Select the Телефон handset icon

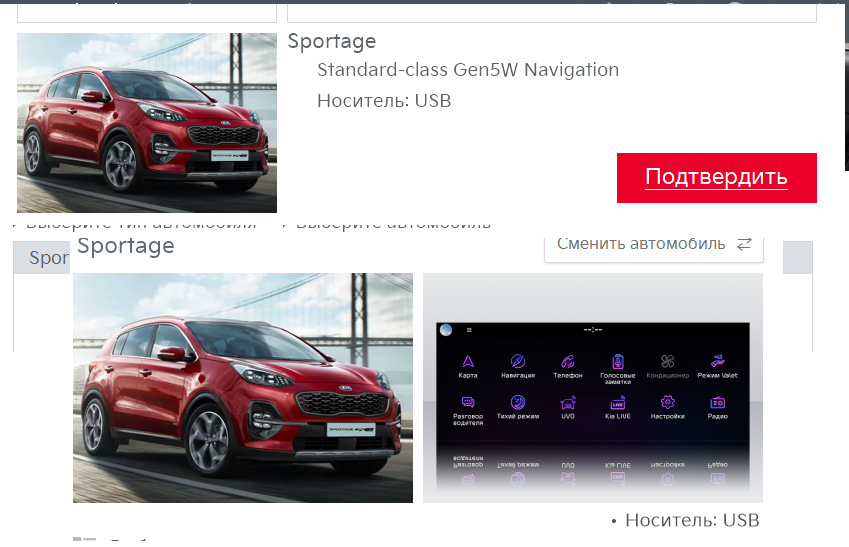pyautogui.click(x=567, y=362)
